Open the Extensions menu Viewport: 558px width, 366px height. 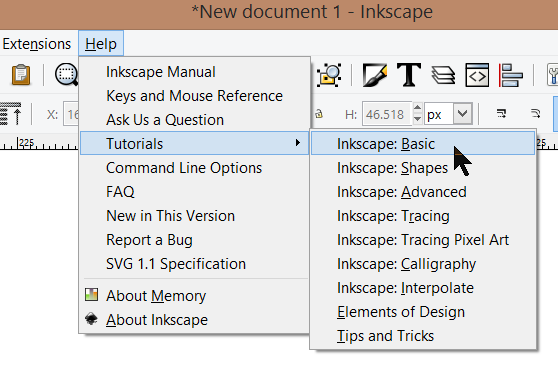37,44
